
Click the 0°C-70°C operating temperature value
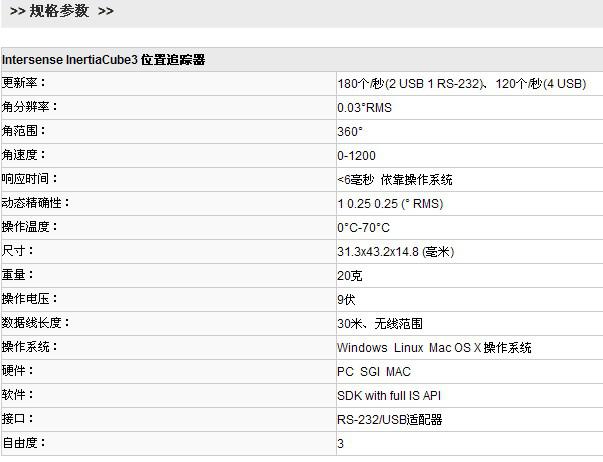(x=364, y=228)
